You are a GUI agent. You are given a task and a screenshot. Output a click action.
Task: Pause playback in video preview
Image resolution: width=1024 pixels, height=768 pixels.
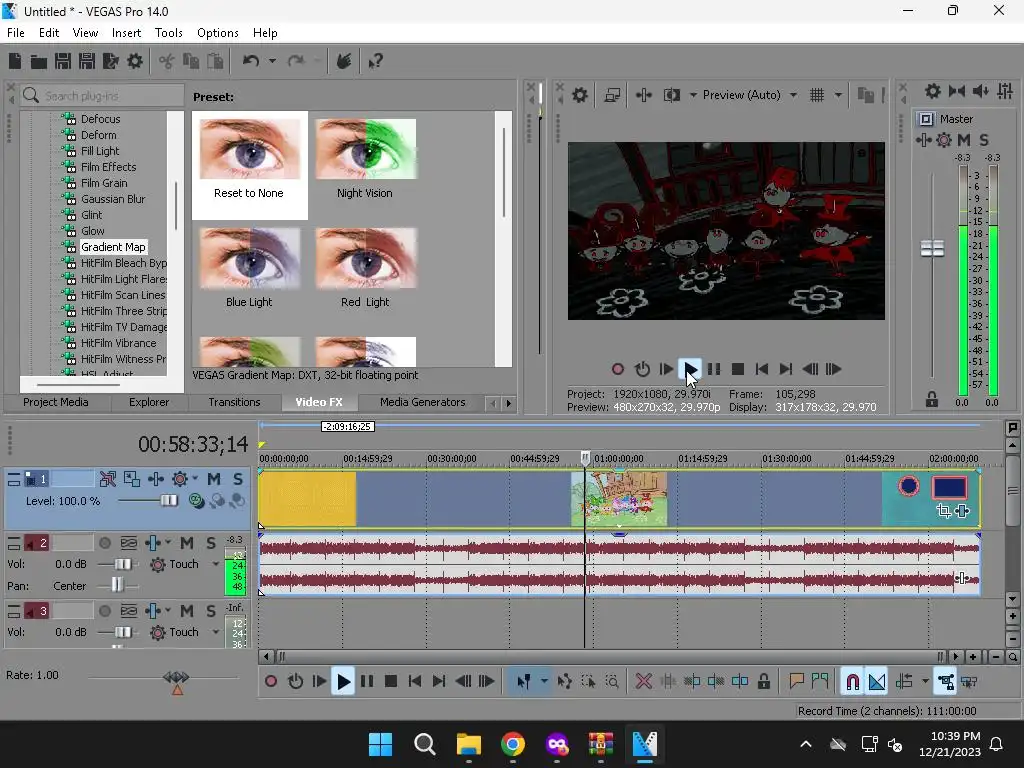[714, 369]
